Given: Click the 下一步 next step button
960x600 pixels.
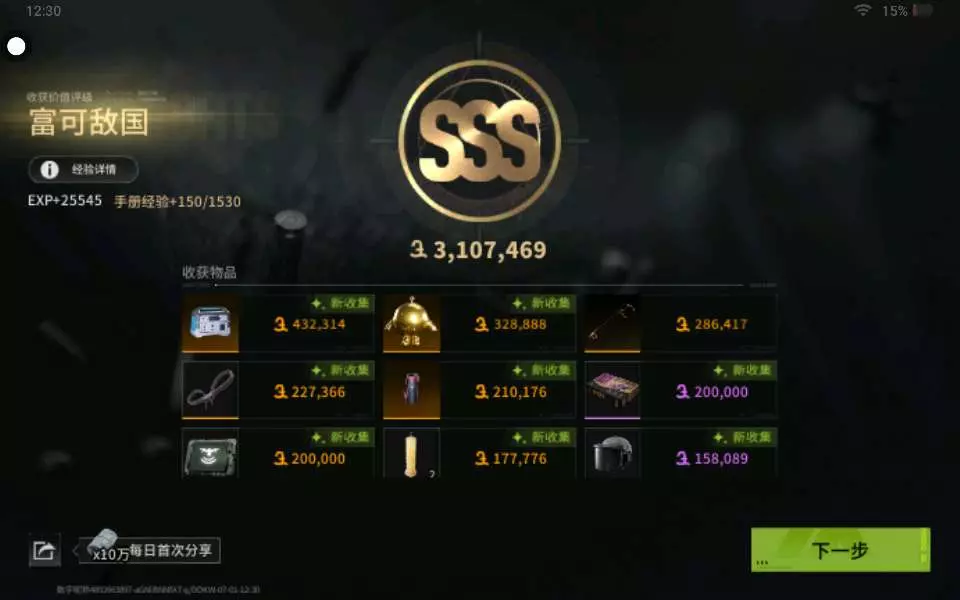Looking at the screenshot, I should click(840, 550).
